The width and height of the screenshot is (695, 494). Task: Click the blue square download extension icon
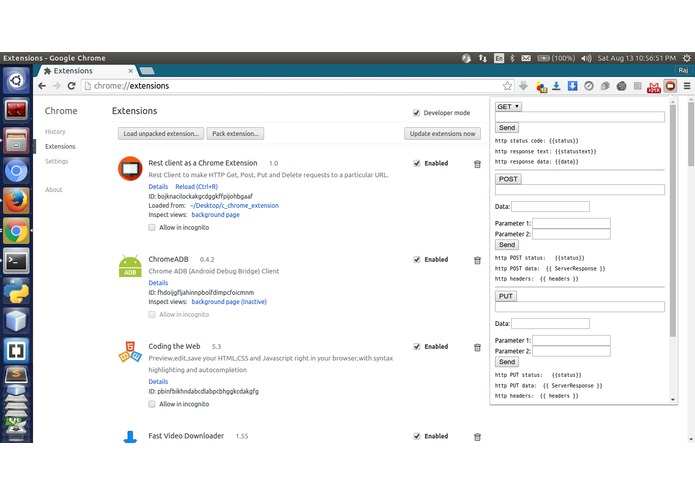[572, 86]
